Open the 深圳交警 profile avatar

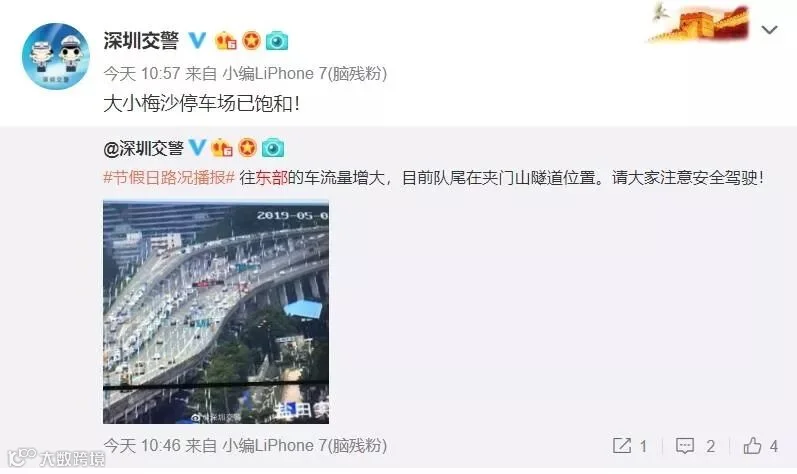click(56, 56)
